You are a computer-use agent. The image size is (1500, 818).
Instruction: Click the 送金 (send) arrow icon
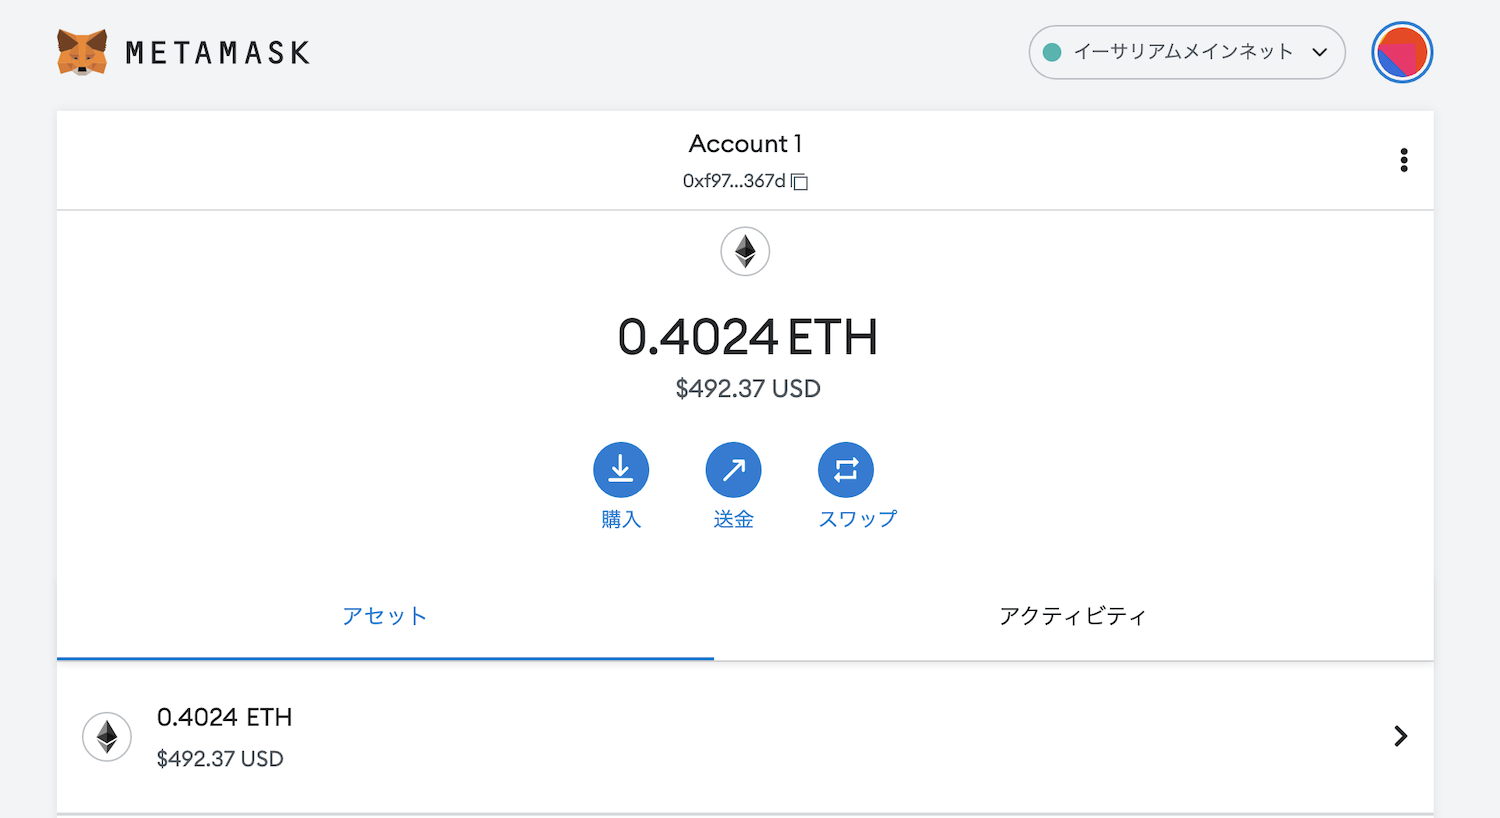733,470
